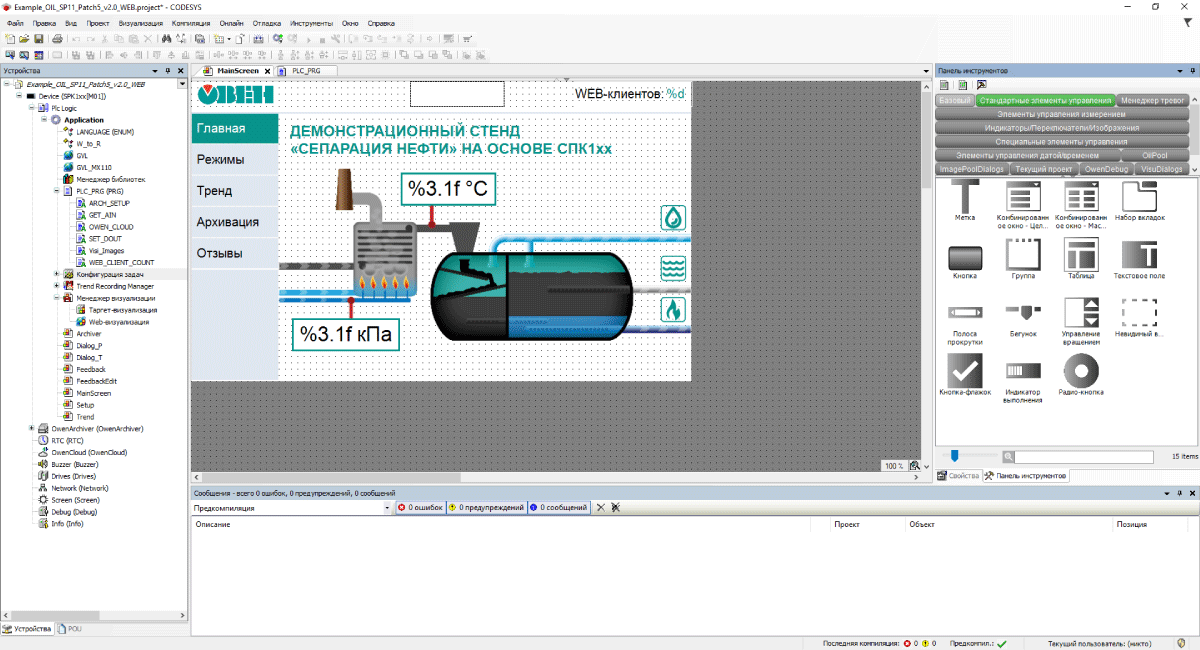Select the Метка (Label) element icon
The image size is (1200, 650).
[965, 198]
